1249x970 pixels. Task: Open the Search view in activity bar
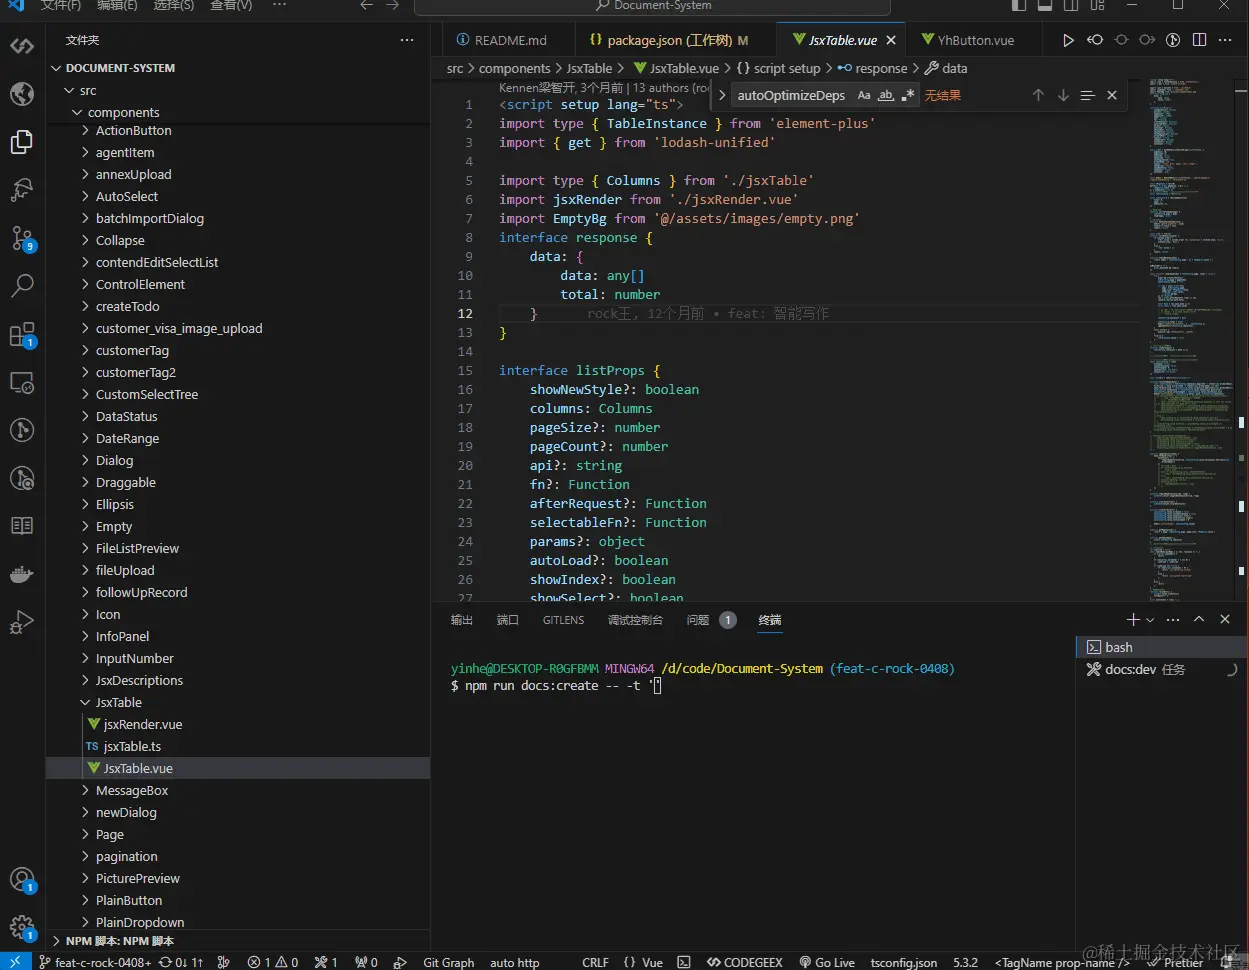pos(22,287)
